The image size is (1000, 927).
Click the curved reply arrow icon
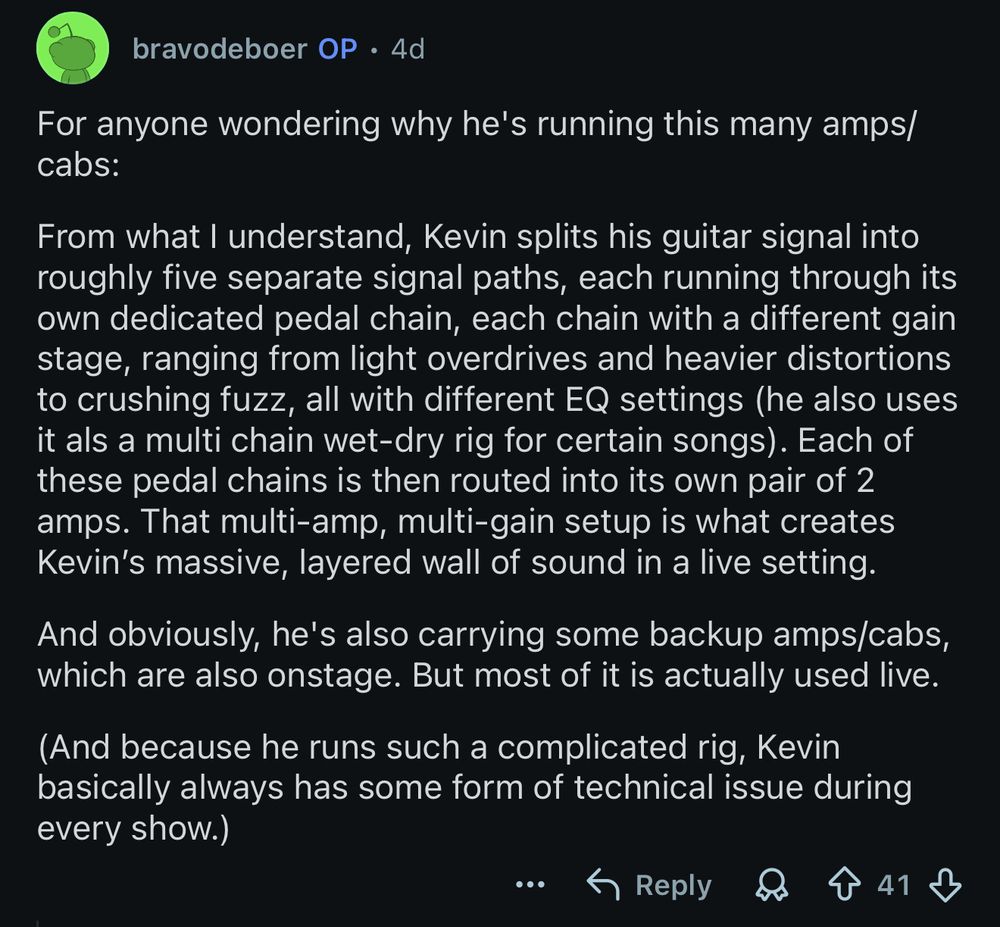click(x=603, y=884)
